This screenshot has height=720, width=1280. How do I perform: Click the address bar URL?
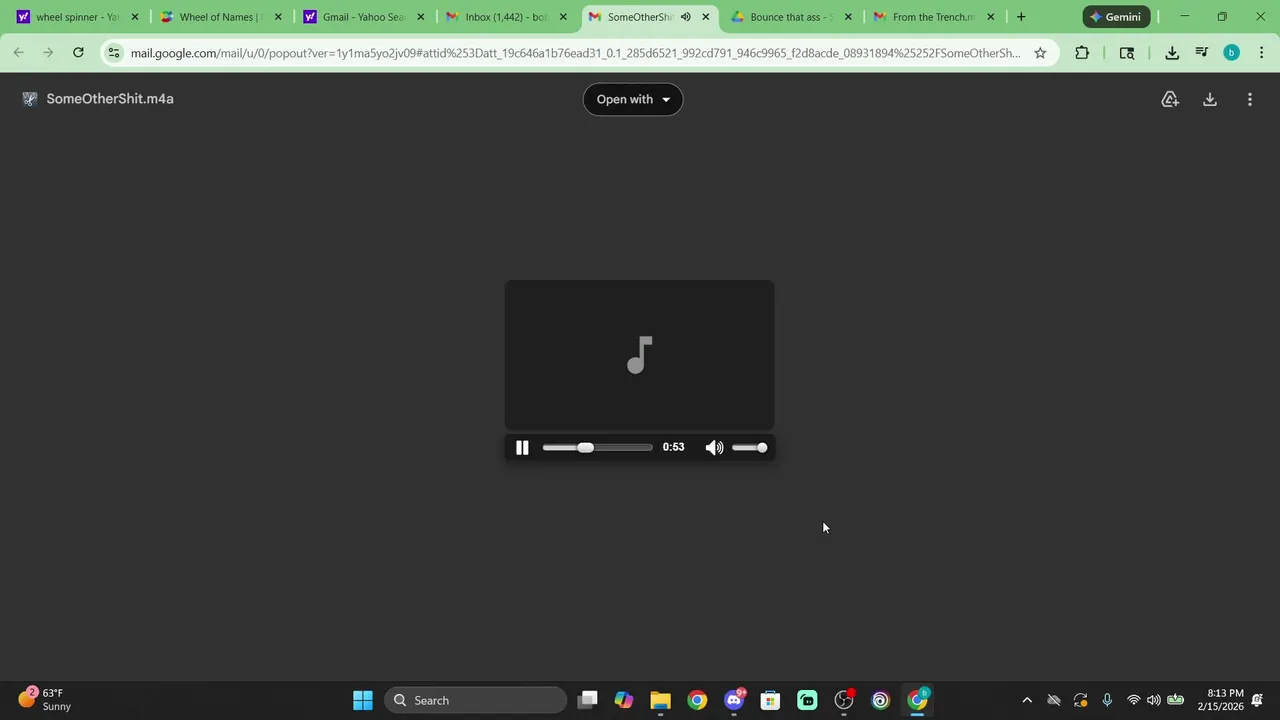tap(575, 53)
